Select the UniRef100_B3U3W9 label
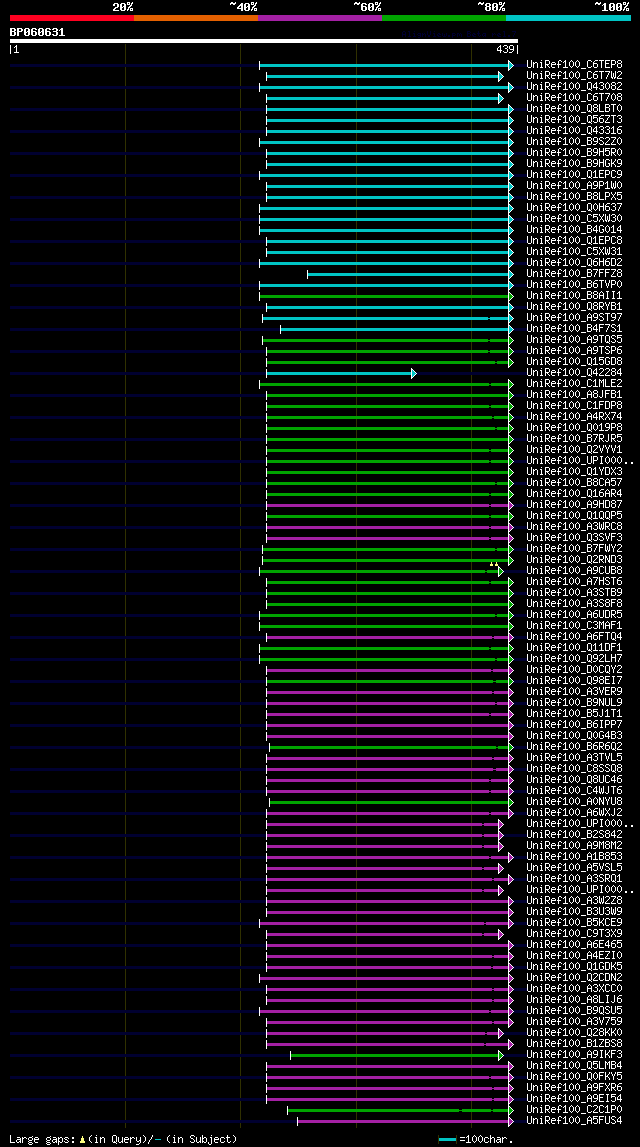Screen dimensions: 640x1147 pos(574,911)
